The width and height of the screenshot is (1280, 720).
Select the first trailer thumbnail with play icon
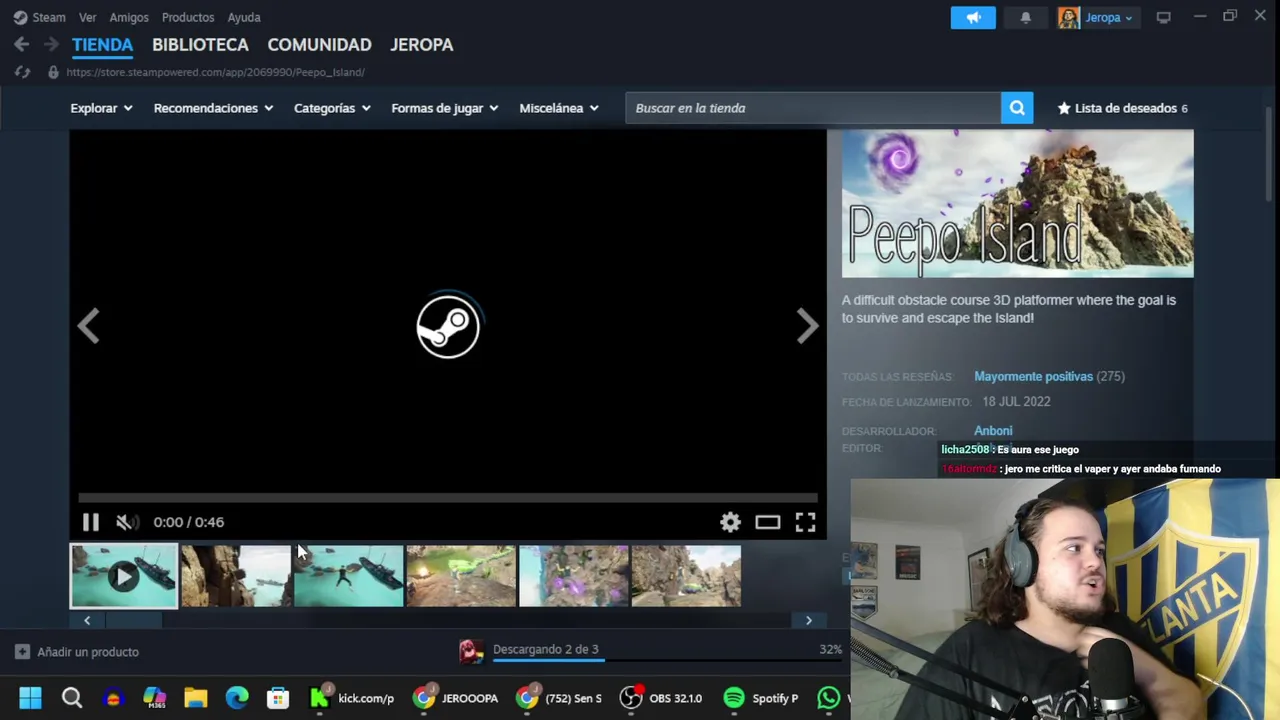(x=124, y=576)
